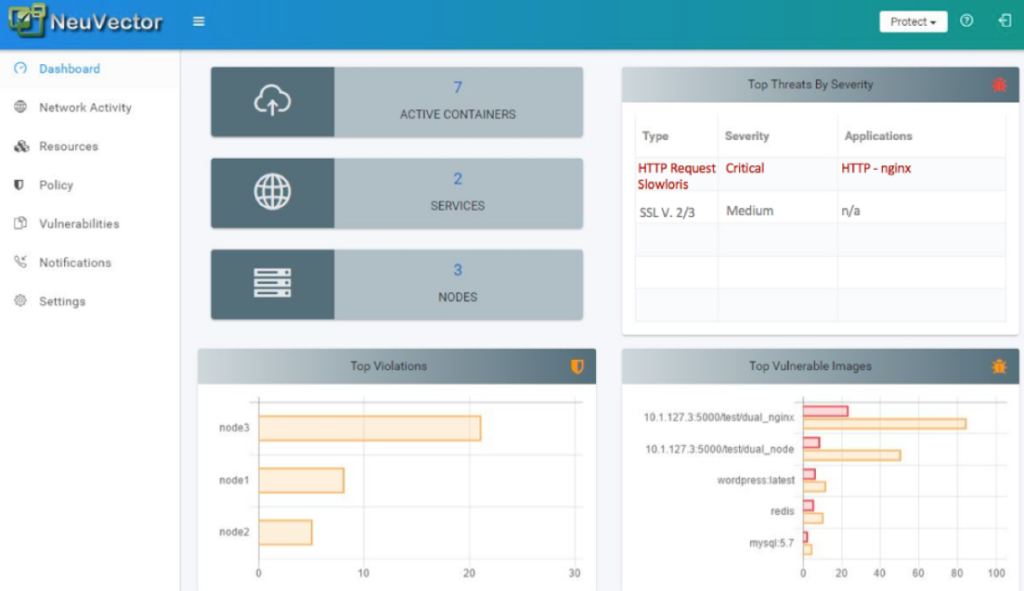
Task: Click node3's bar in Top Violations chart
Action: coord(370,427)
